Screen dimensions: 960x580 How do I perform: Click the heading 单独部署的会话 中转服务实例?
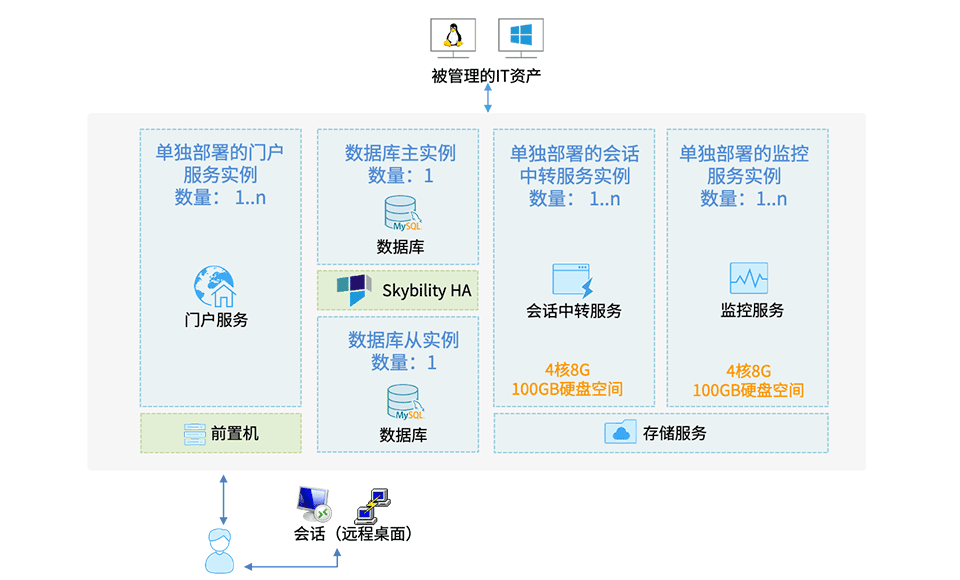[574, 165]
